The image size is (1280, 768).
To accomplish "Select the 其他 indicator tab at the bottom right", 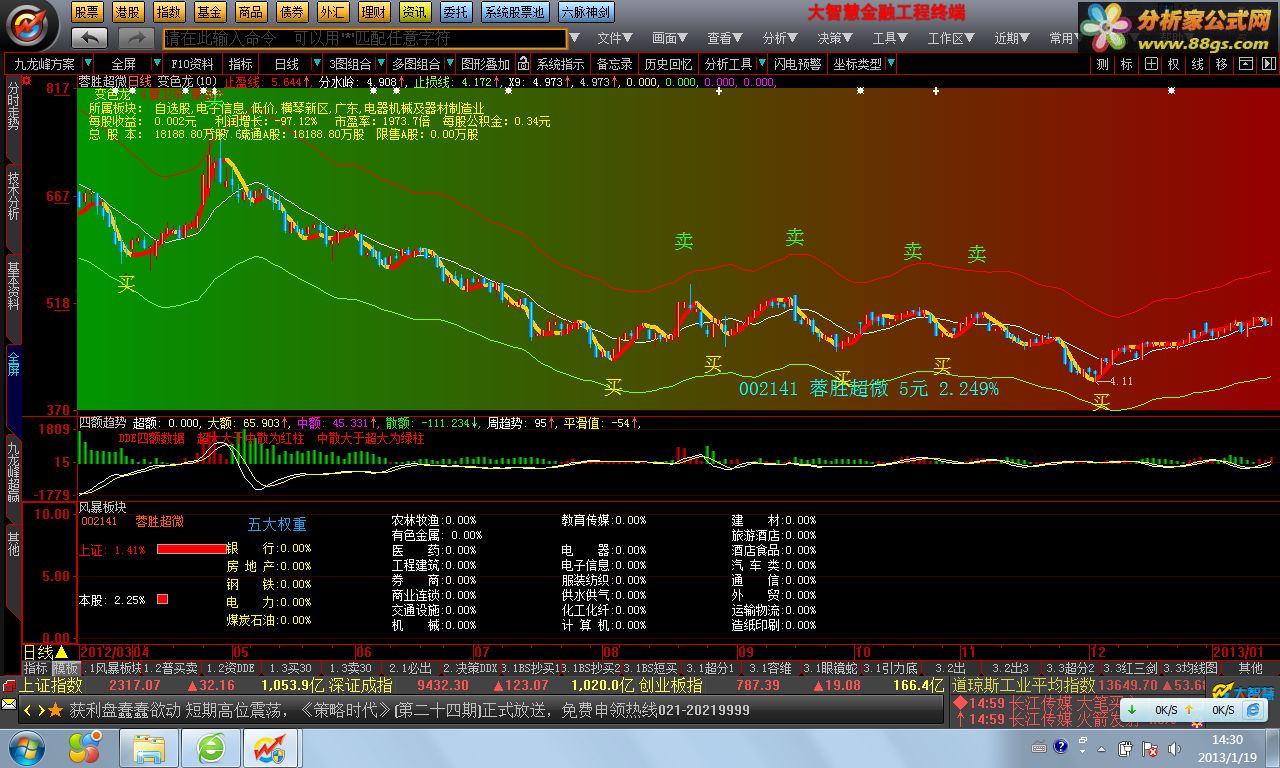I will tap(1250, 668).
